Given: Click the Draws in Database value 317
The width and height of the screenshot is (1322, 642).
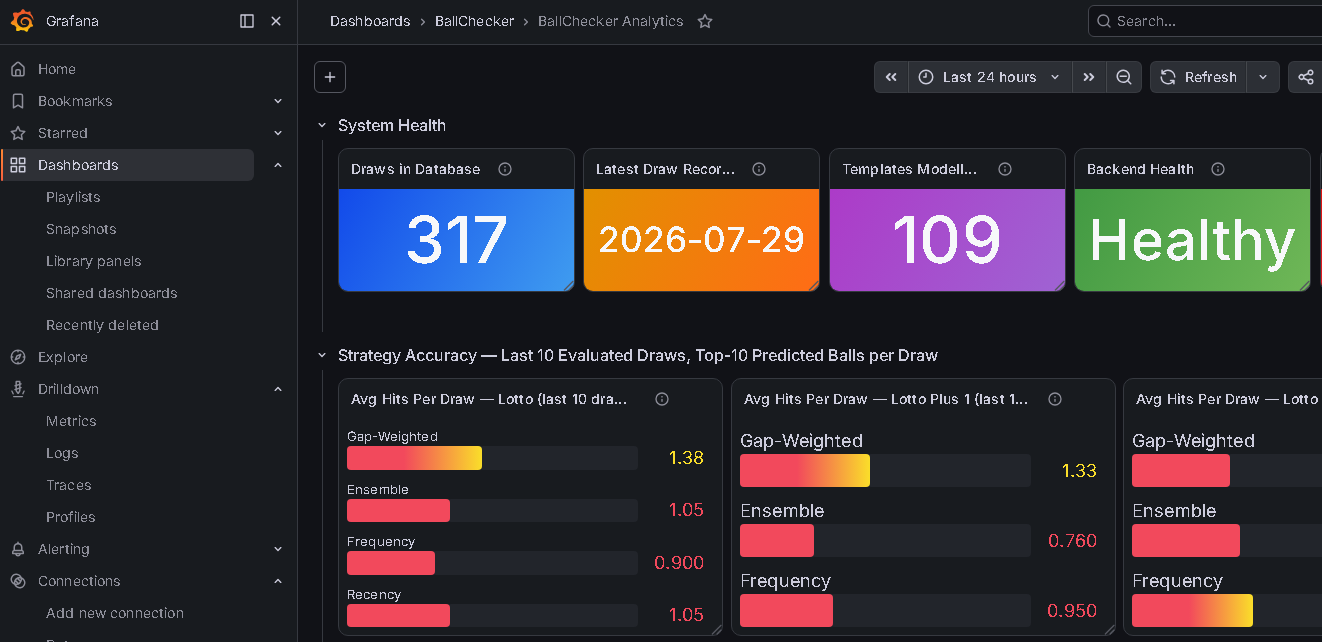Looking at the screenshot, I should (x=457, y=240).
